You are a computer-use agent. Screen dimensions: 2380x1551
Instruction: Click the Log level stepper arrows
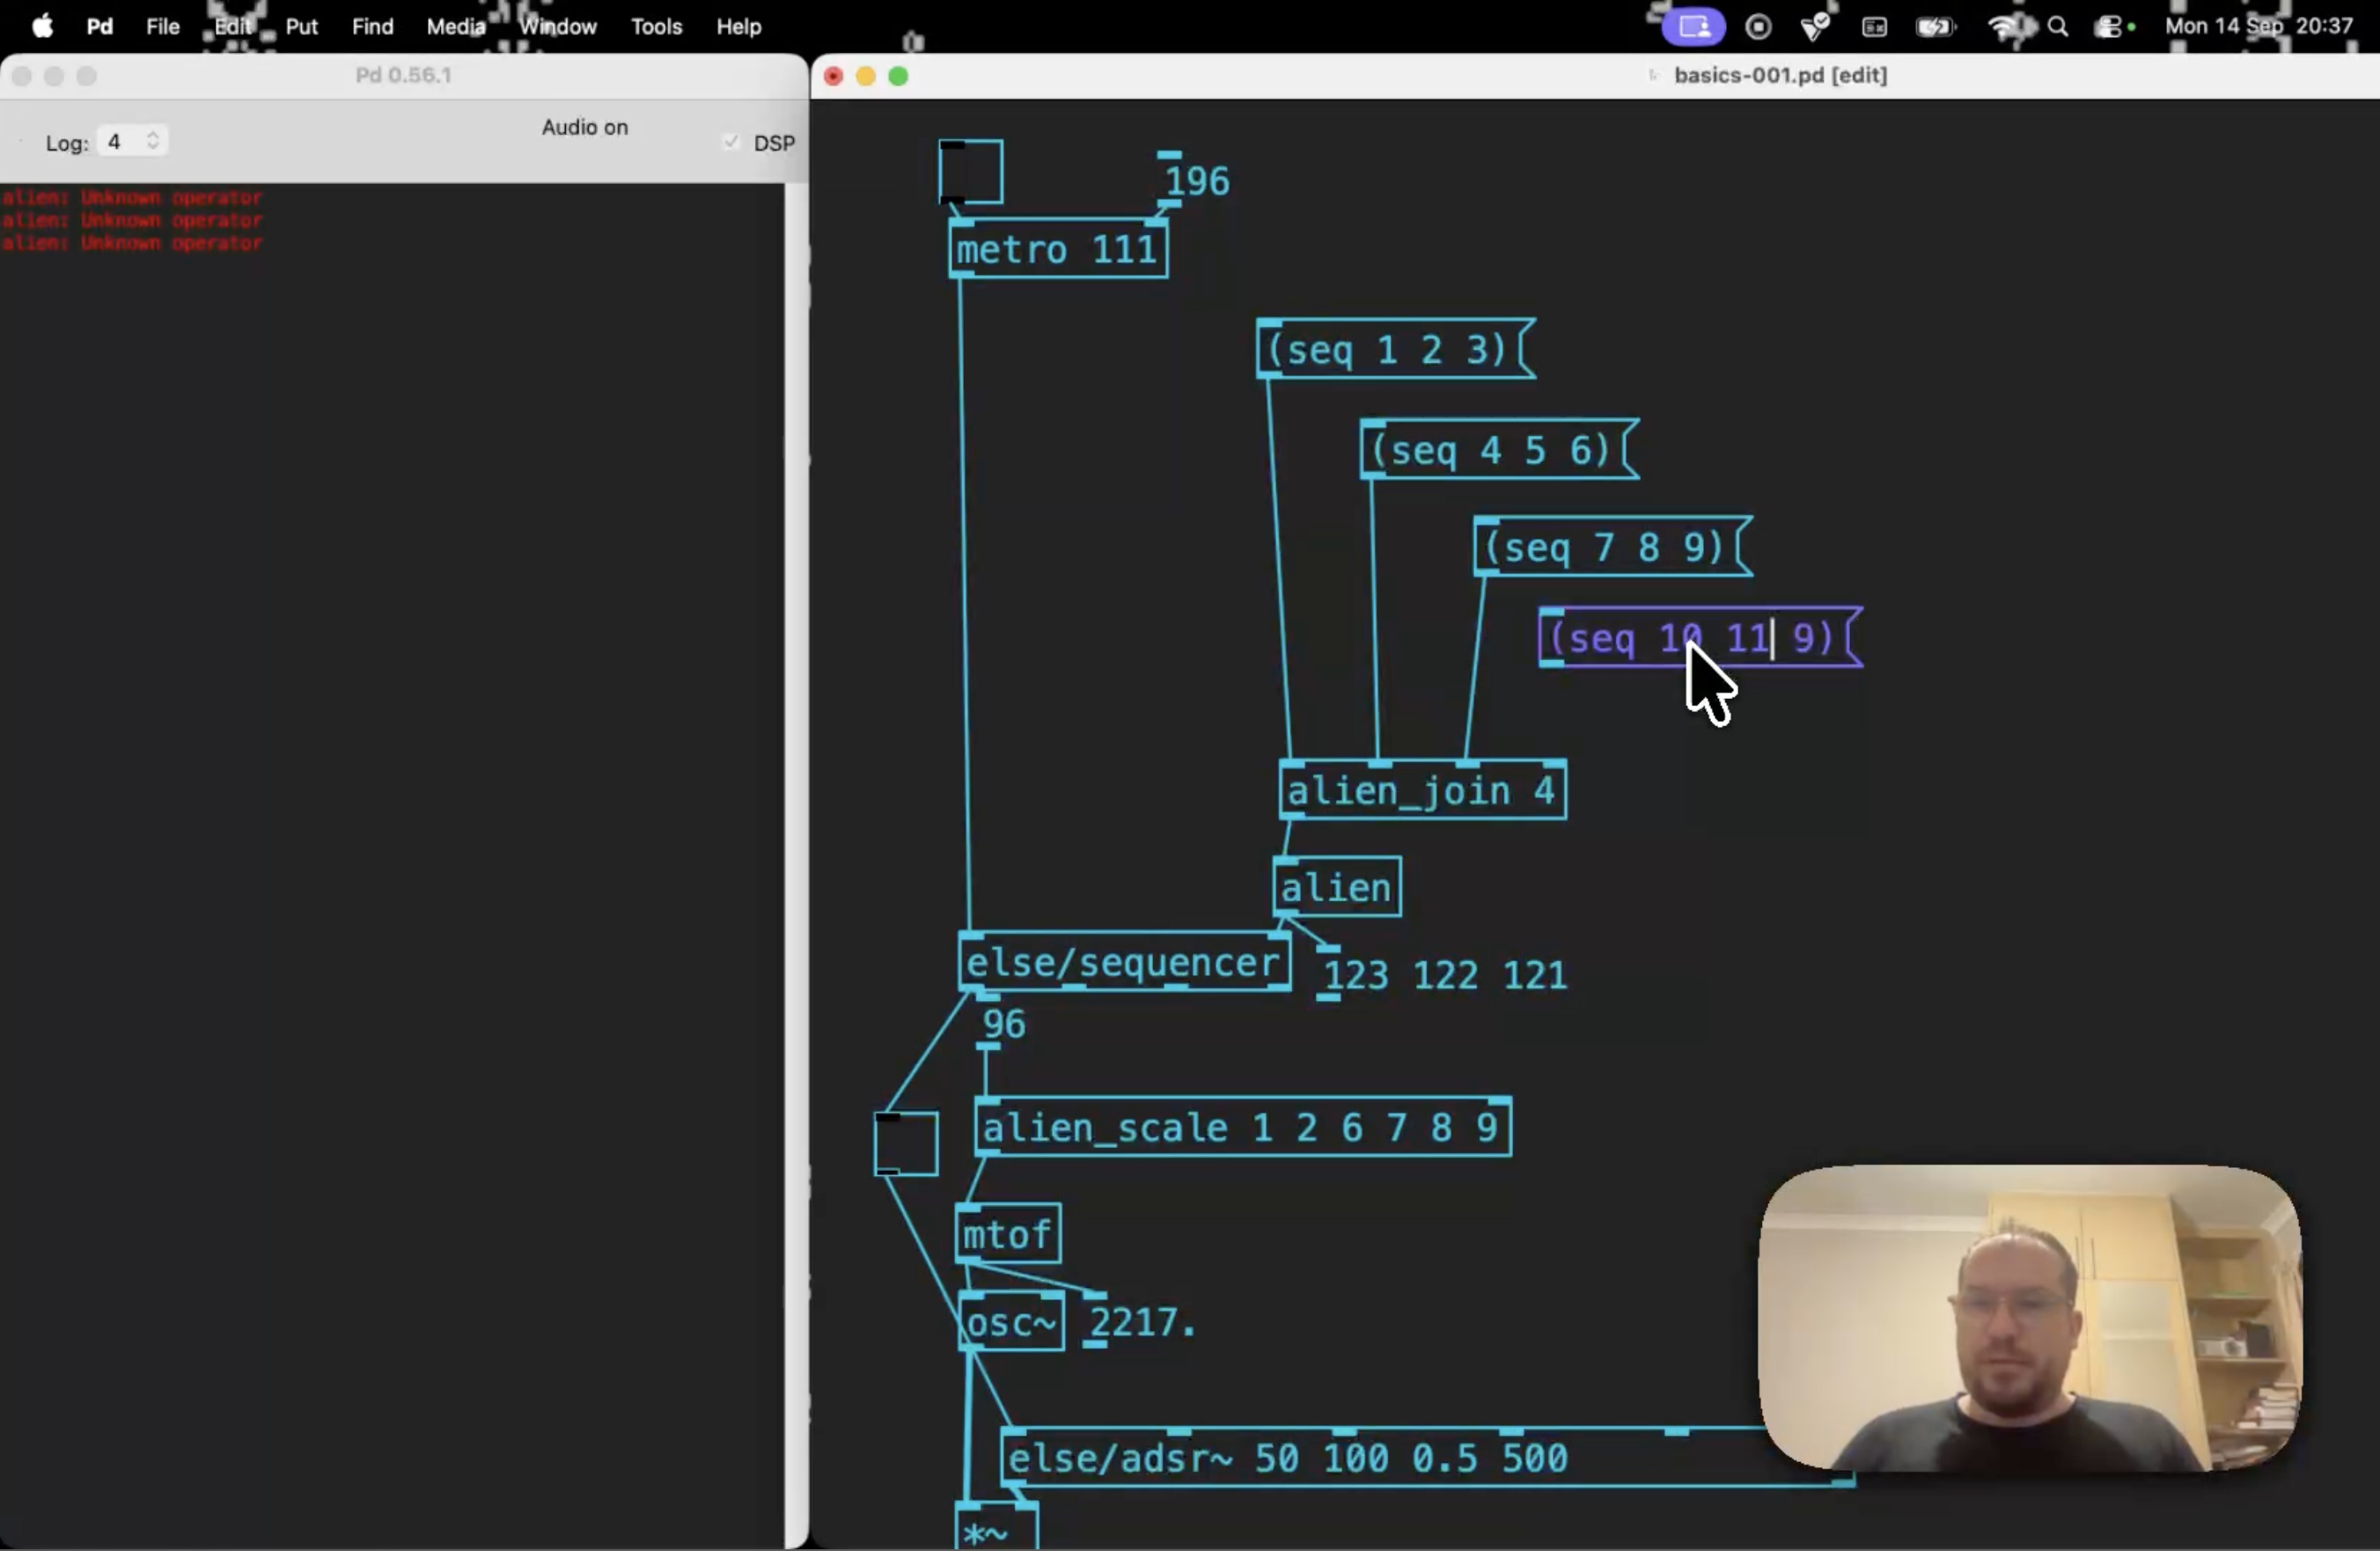pyautogui.click(x=153, y=140)
